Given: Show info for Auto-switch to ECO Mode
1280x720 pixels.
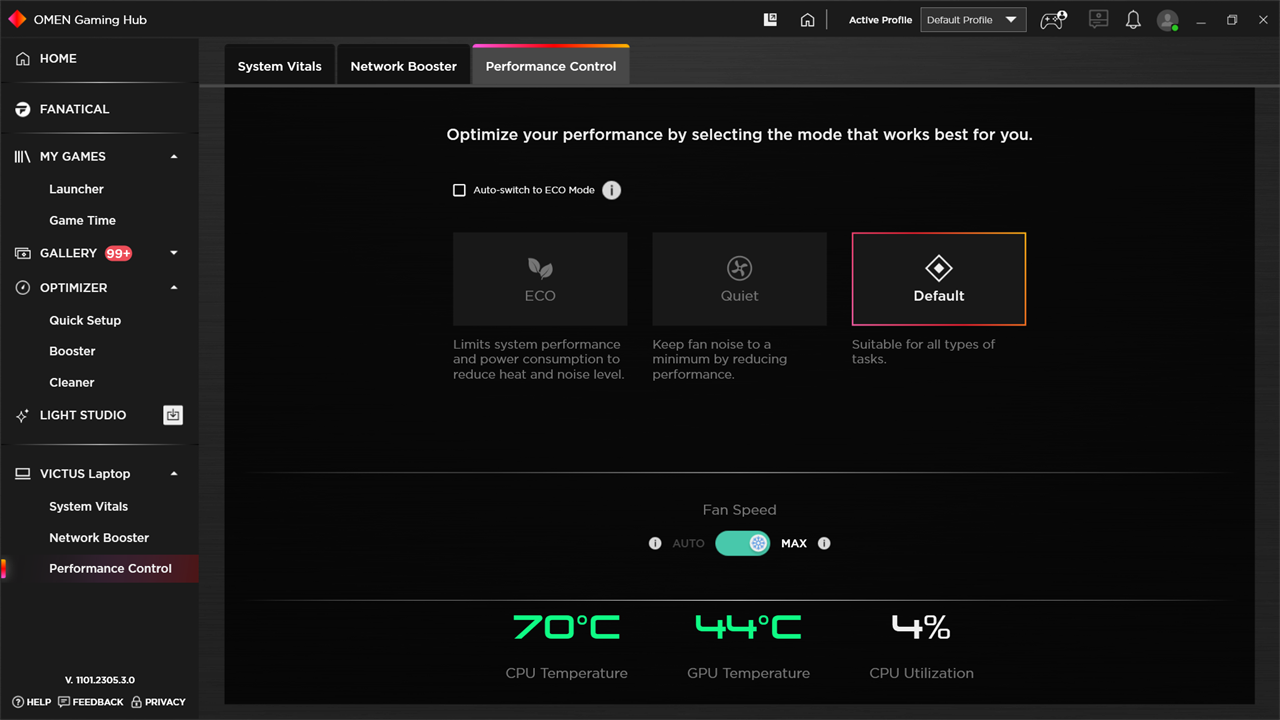Looking at the screenshot, I should pyautogui.click(x=612, y=190).
